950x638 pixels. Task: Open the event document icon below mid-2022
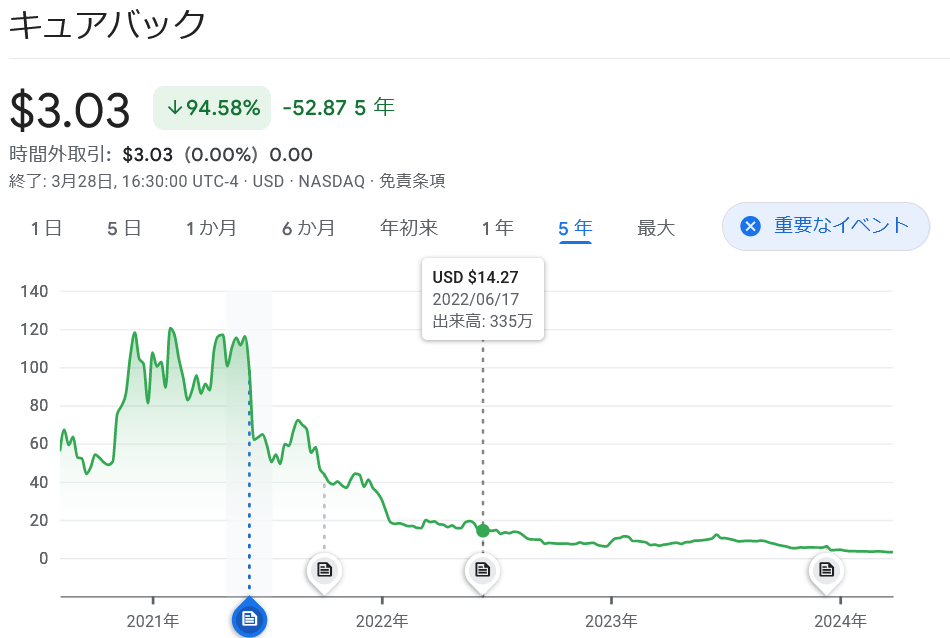click(x=482, y=571)
